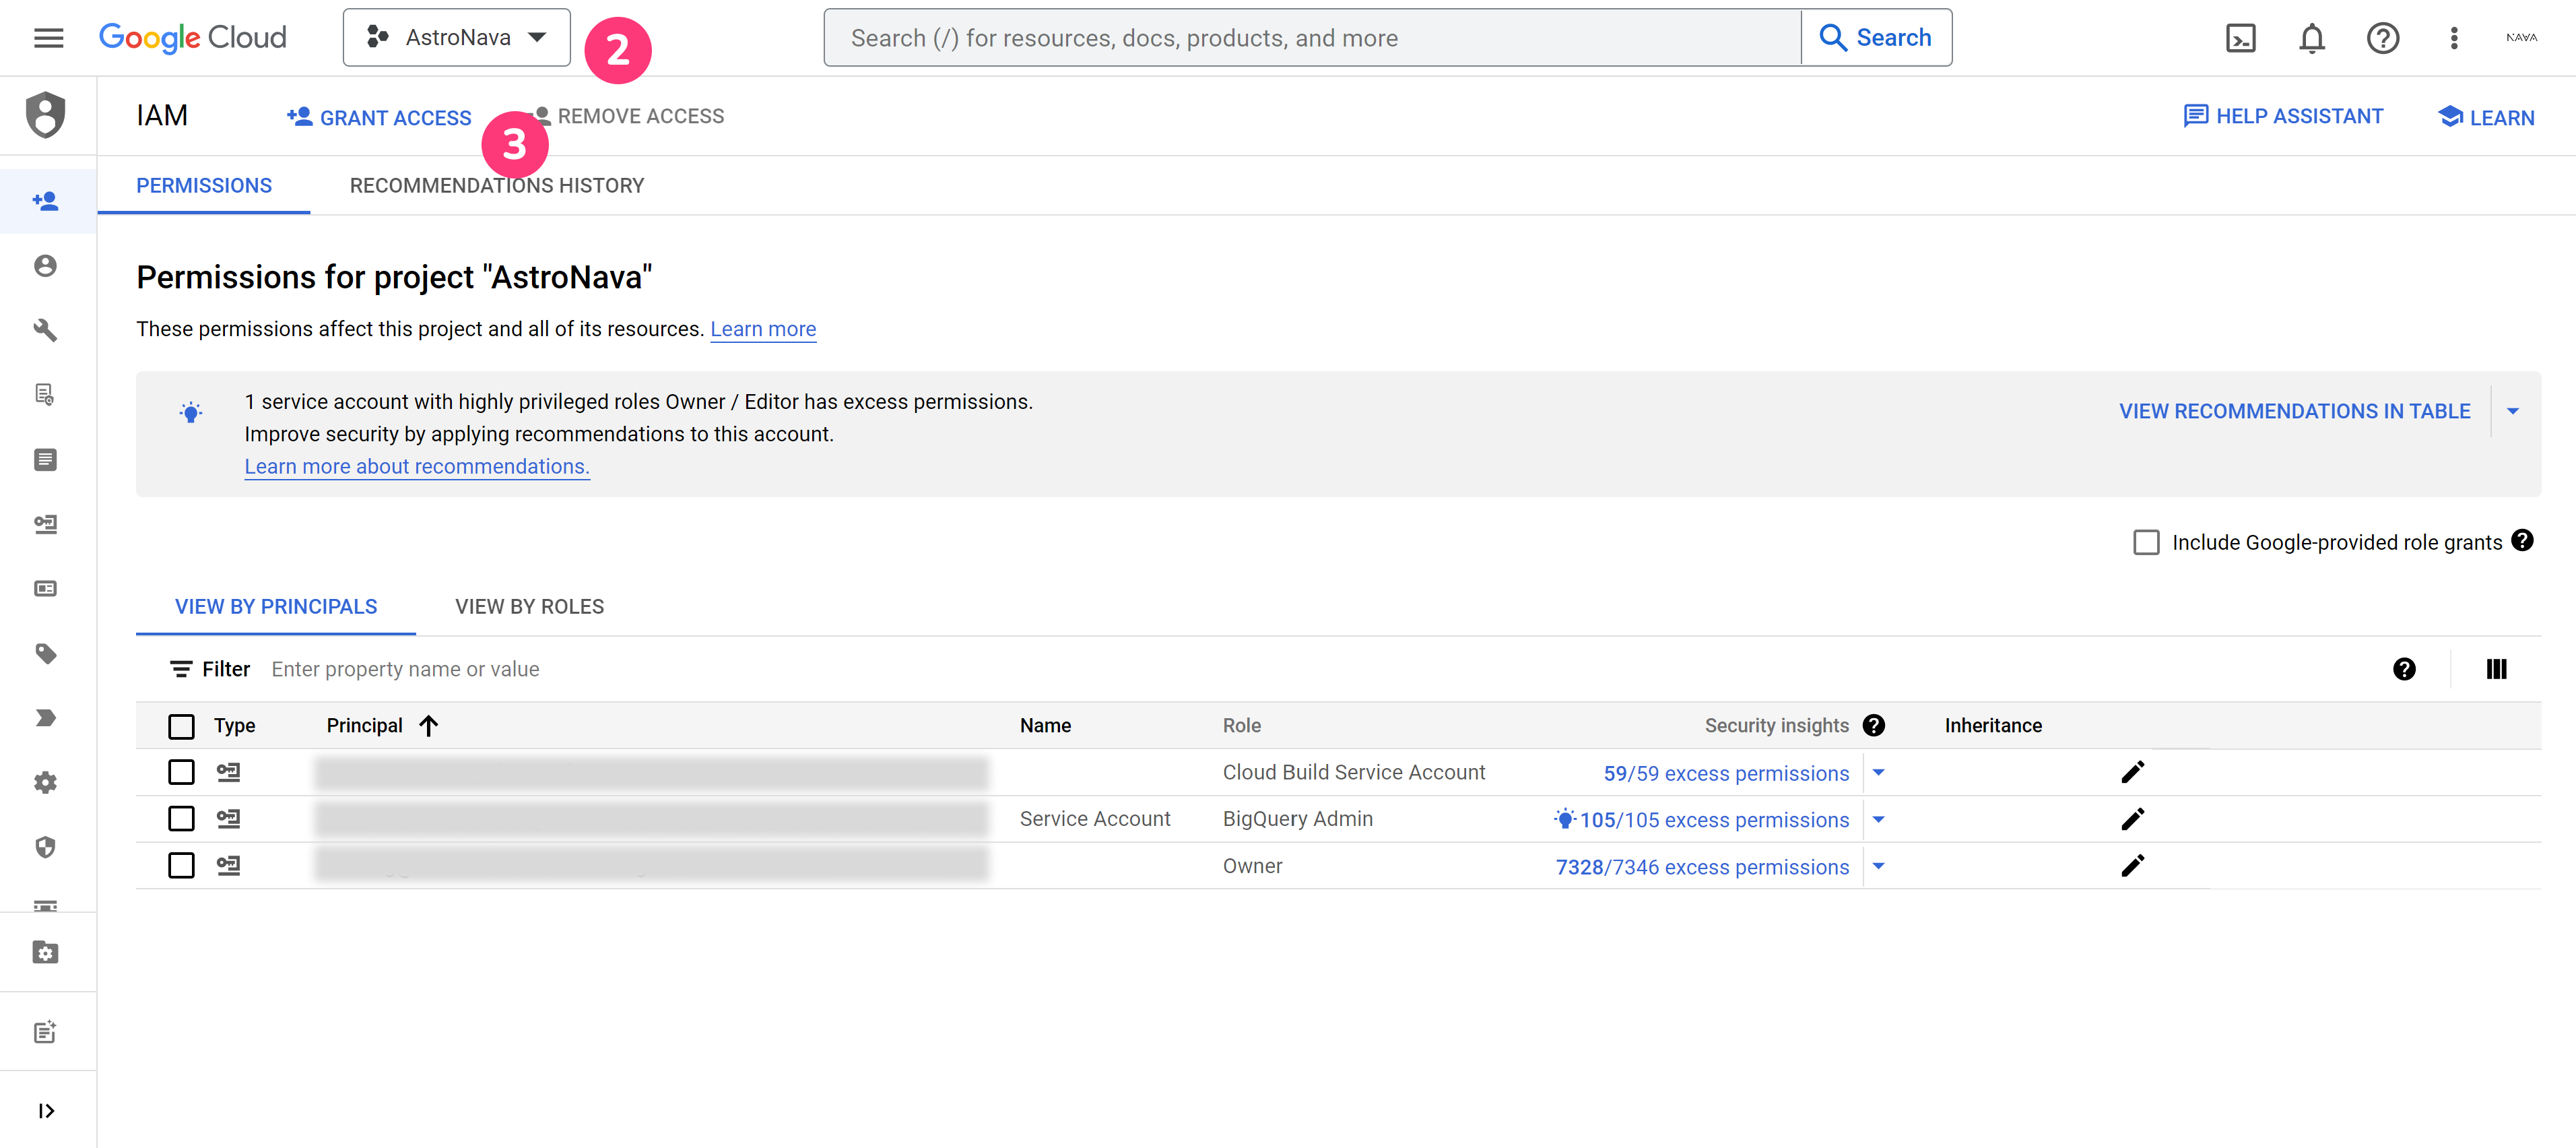Open the Learn panel
This screenshot has width=2576, height=1148.
(2486, 117)
